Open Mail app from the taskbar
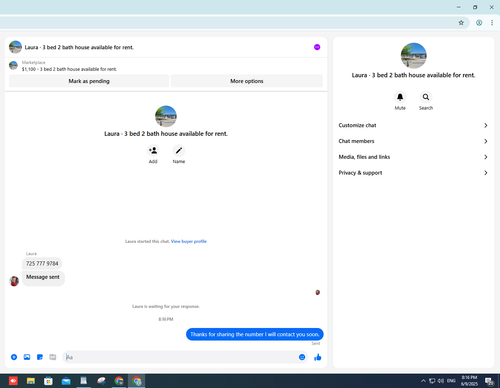Viewport: 500px width, 388px height. pos(66,381)
